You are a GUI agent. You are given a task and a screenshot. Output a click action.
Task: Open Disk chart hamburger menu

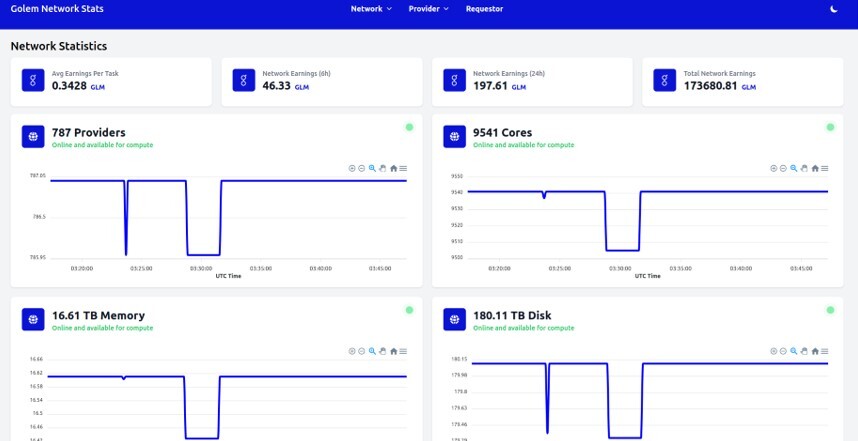point(825,351)
